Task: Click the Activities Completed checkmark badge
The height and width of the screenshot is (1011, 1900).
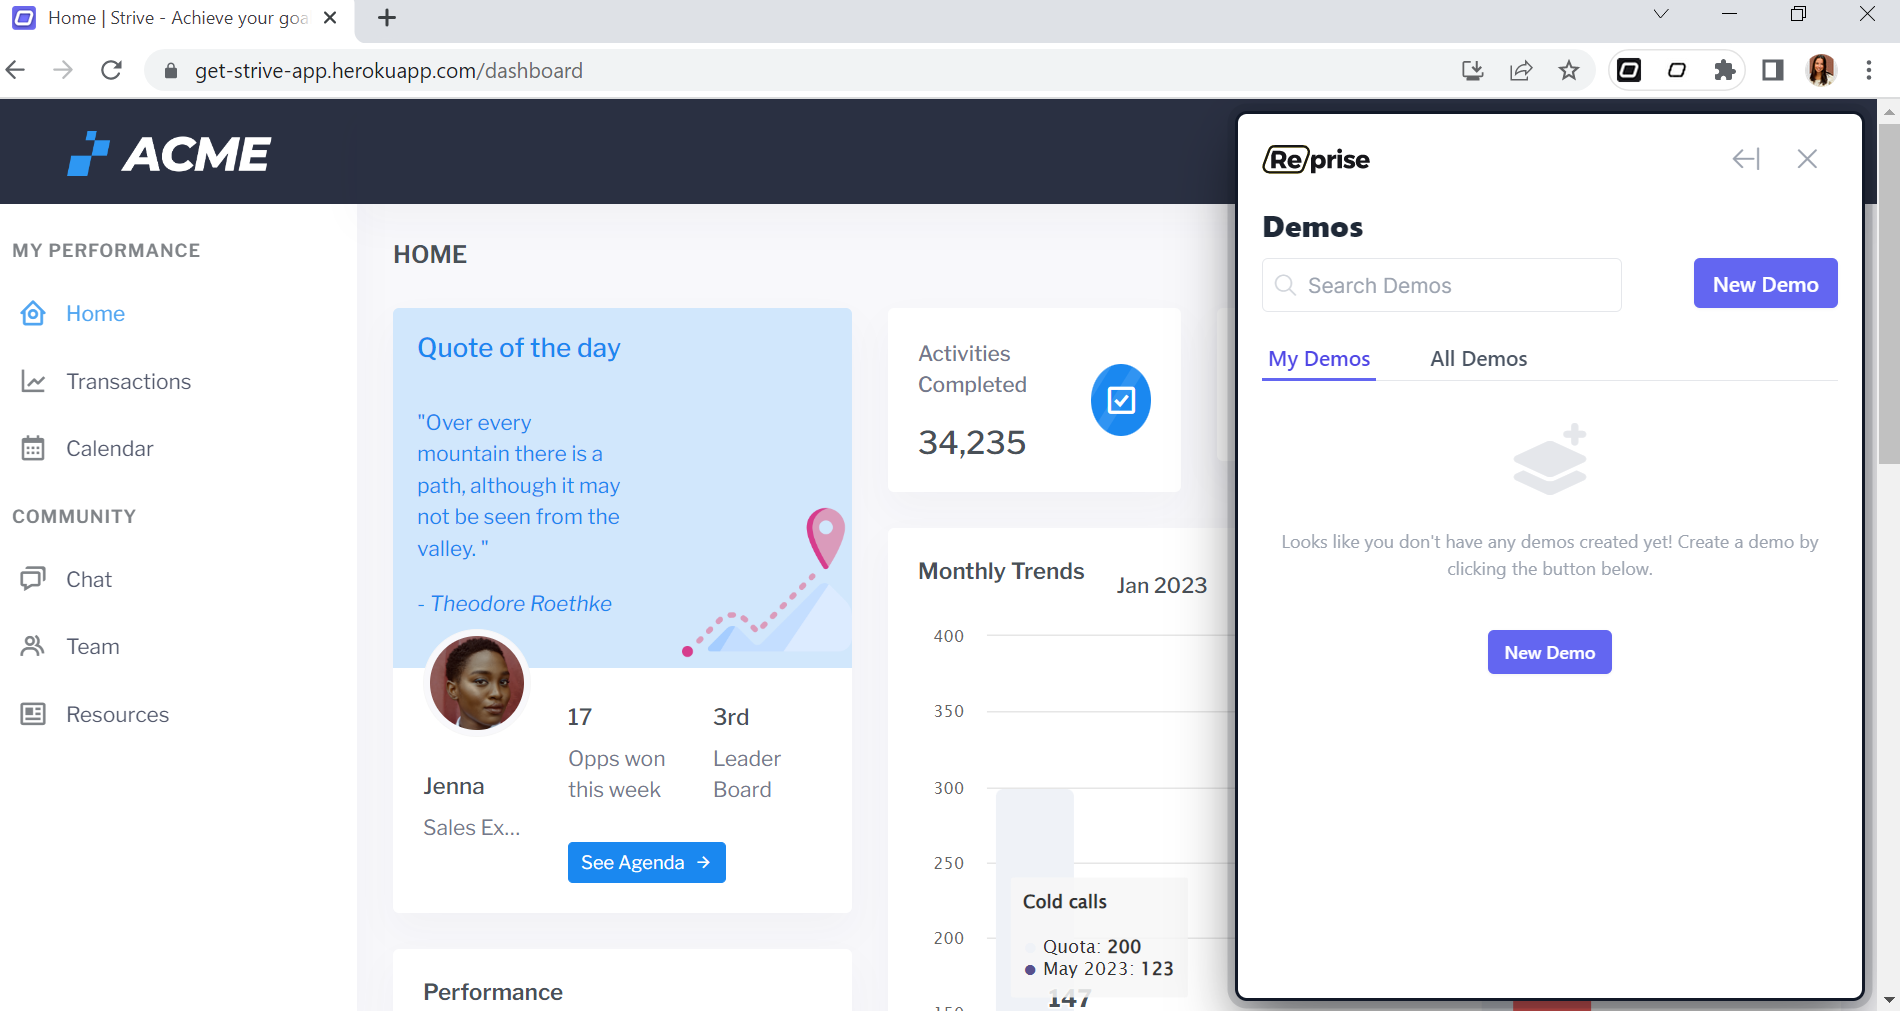Action: click(x=1120, y=400)
